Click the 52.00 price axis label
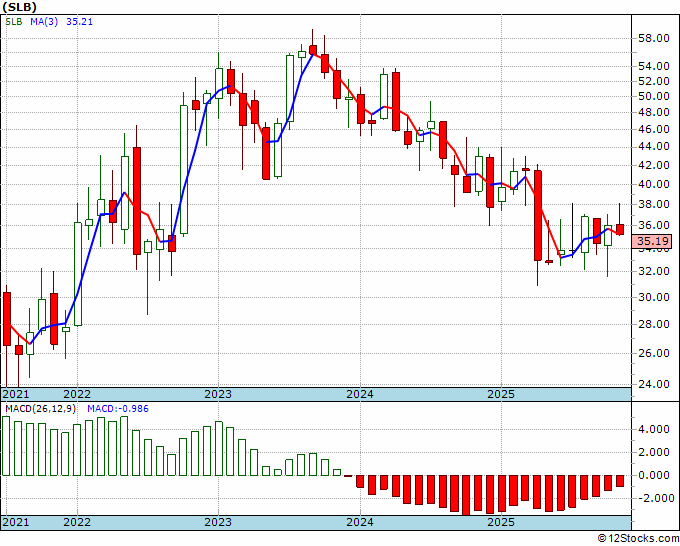 tap(654, 81)
